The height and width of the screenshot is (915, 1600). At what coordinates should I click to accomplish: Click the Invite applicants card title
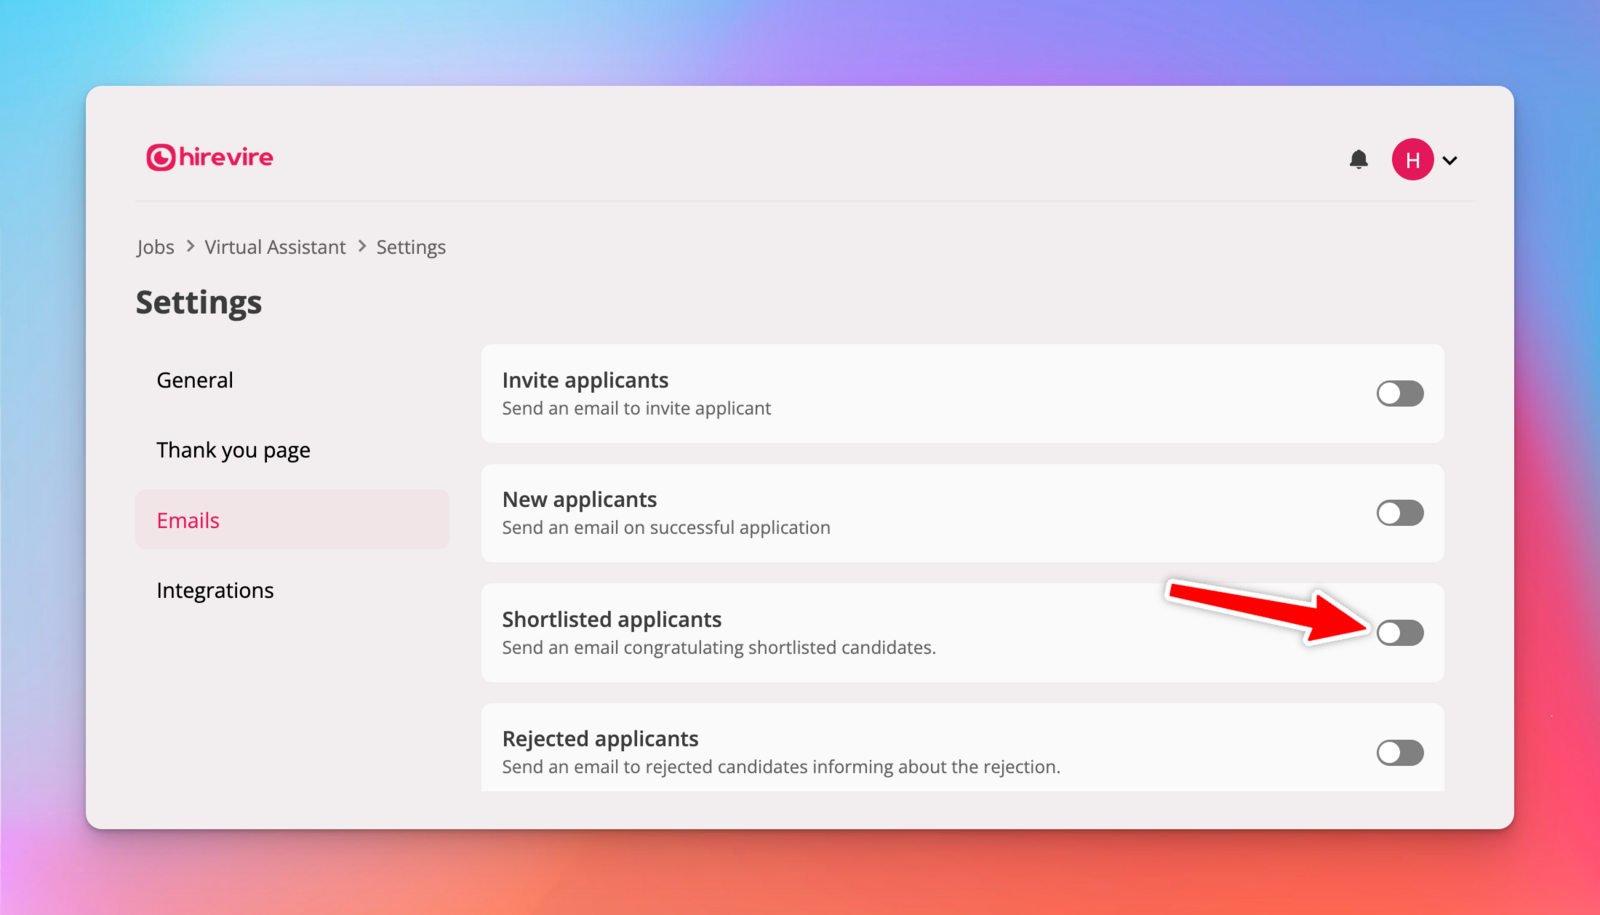click(585, 380)
